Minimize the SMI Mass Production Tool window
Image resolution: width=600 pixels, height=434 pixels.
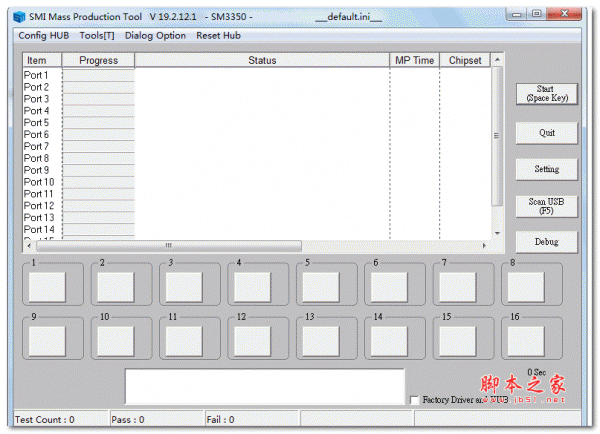[x=517, y=15]
